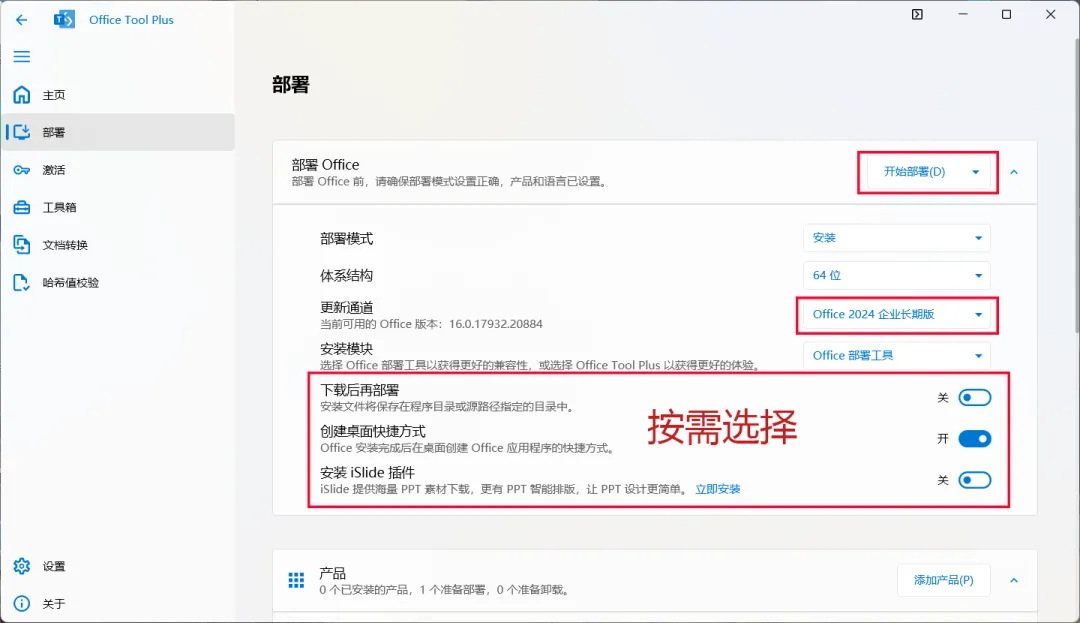Click the 立即安装 link

[718, 489]
